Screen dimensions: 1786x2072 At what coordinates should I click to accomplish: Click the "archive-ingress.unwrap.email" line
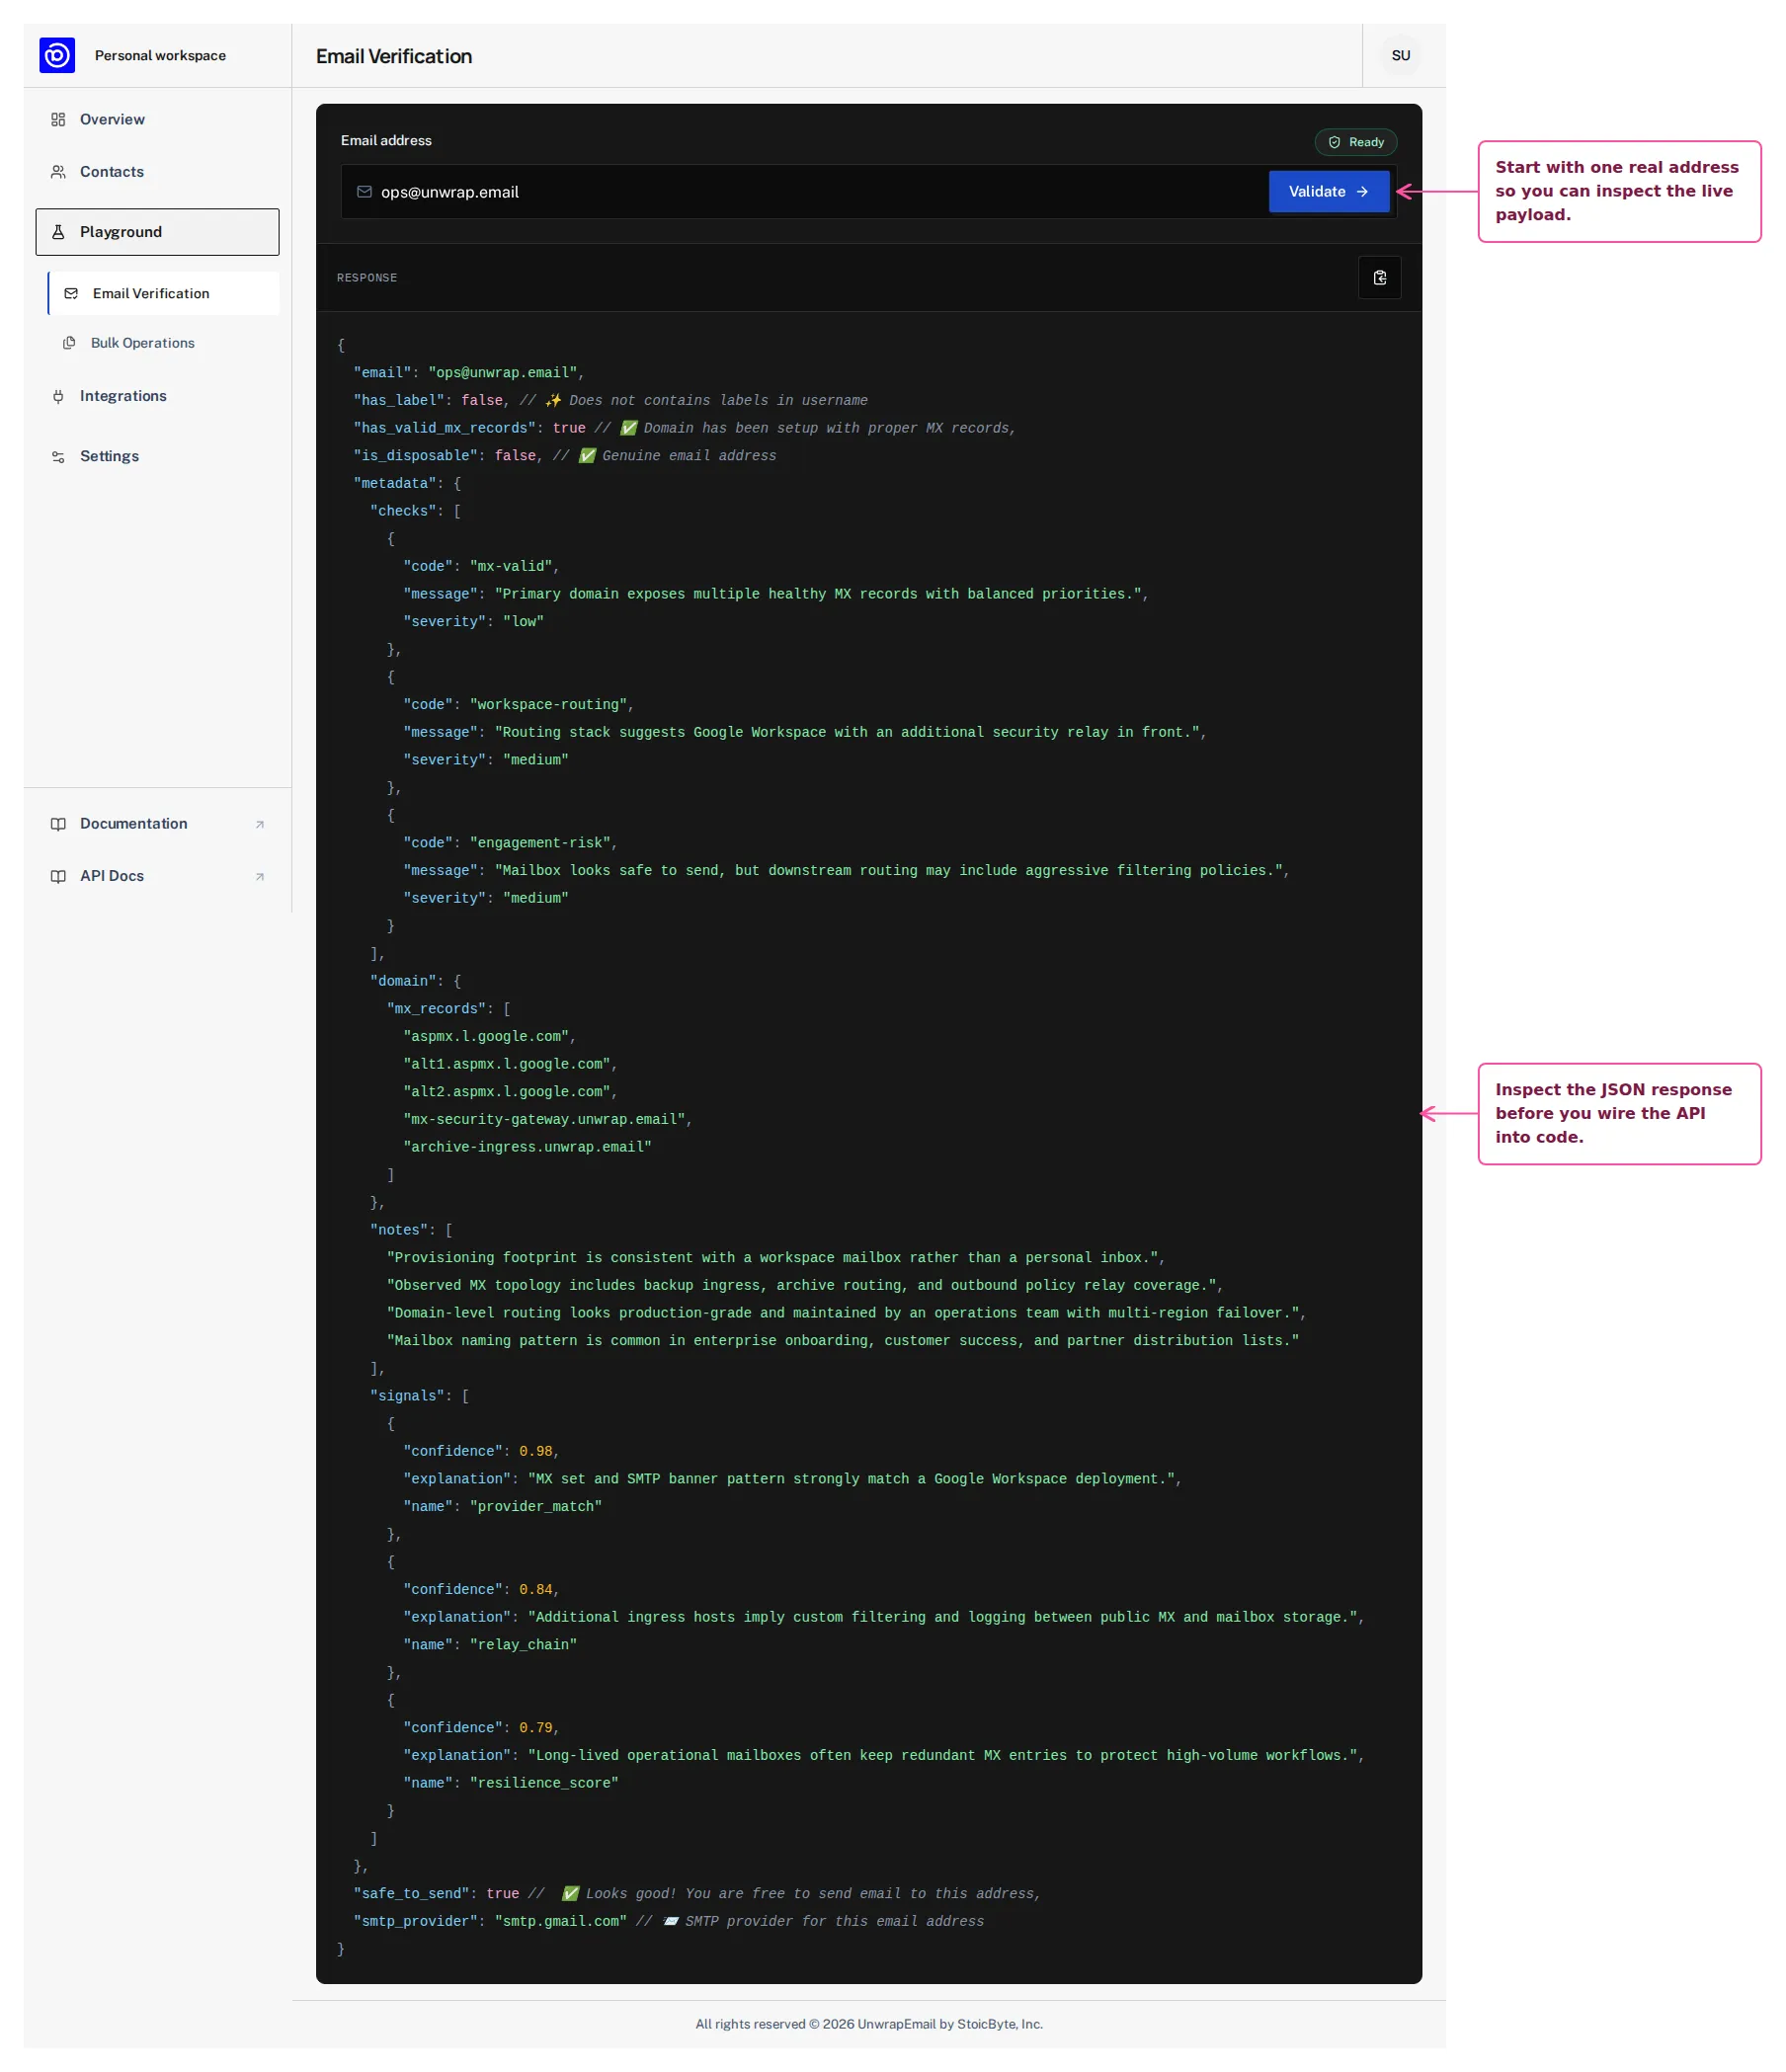pos(527,1147)
